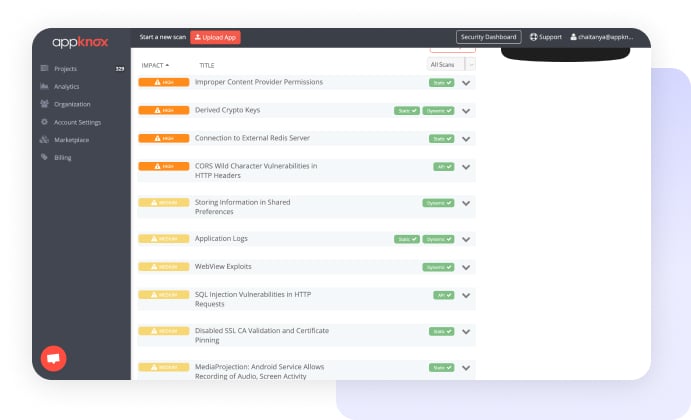Click the Billing tag icon
Screen dimensions: 691x420
44,157
